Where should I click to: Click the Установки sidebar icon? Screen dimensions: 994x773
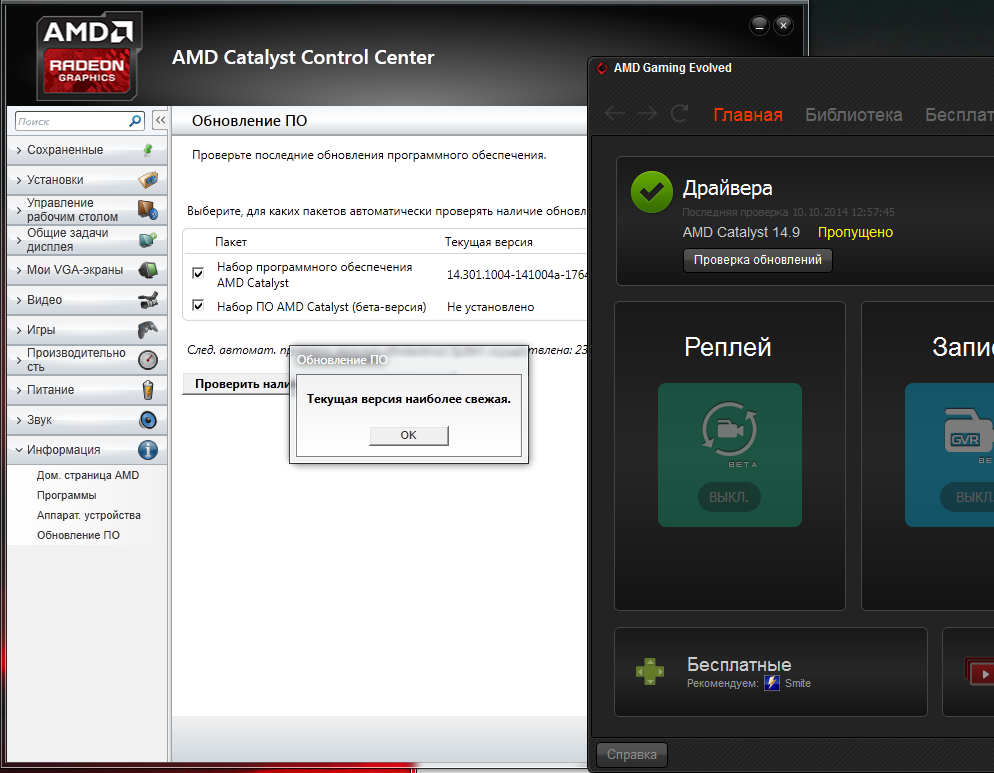tap(148, 180)
